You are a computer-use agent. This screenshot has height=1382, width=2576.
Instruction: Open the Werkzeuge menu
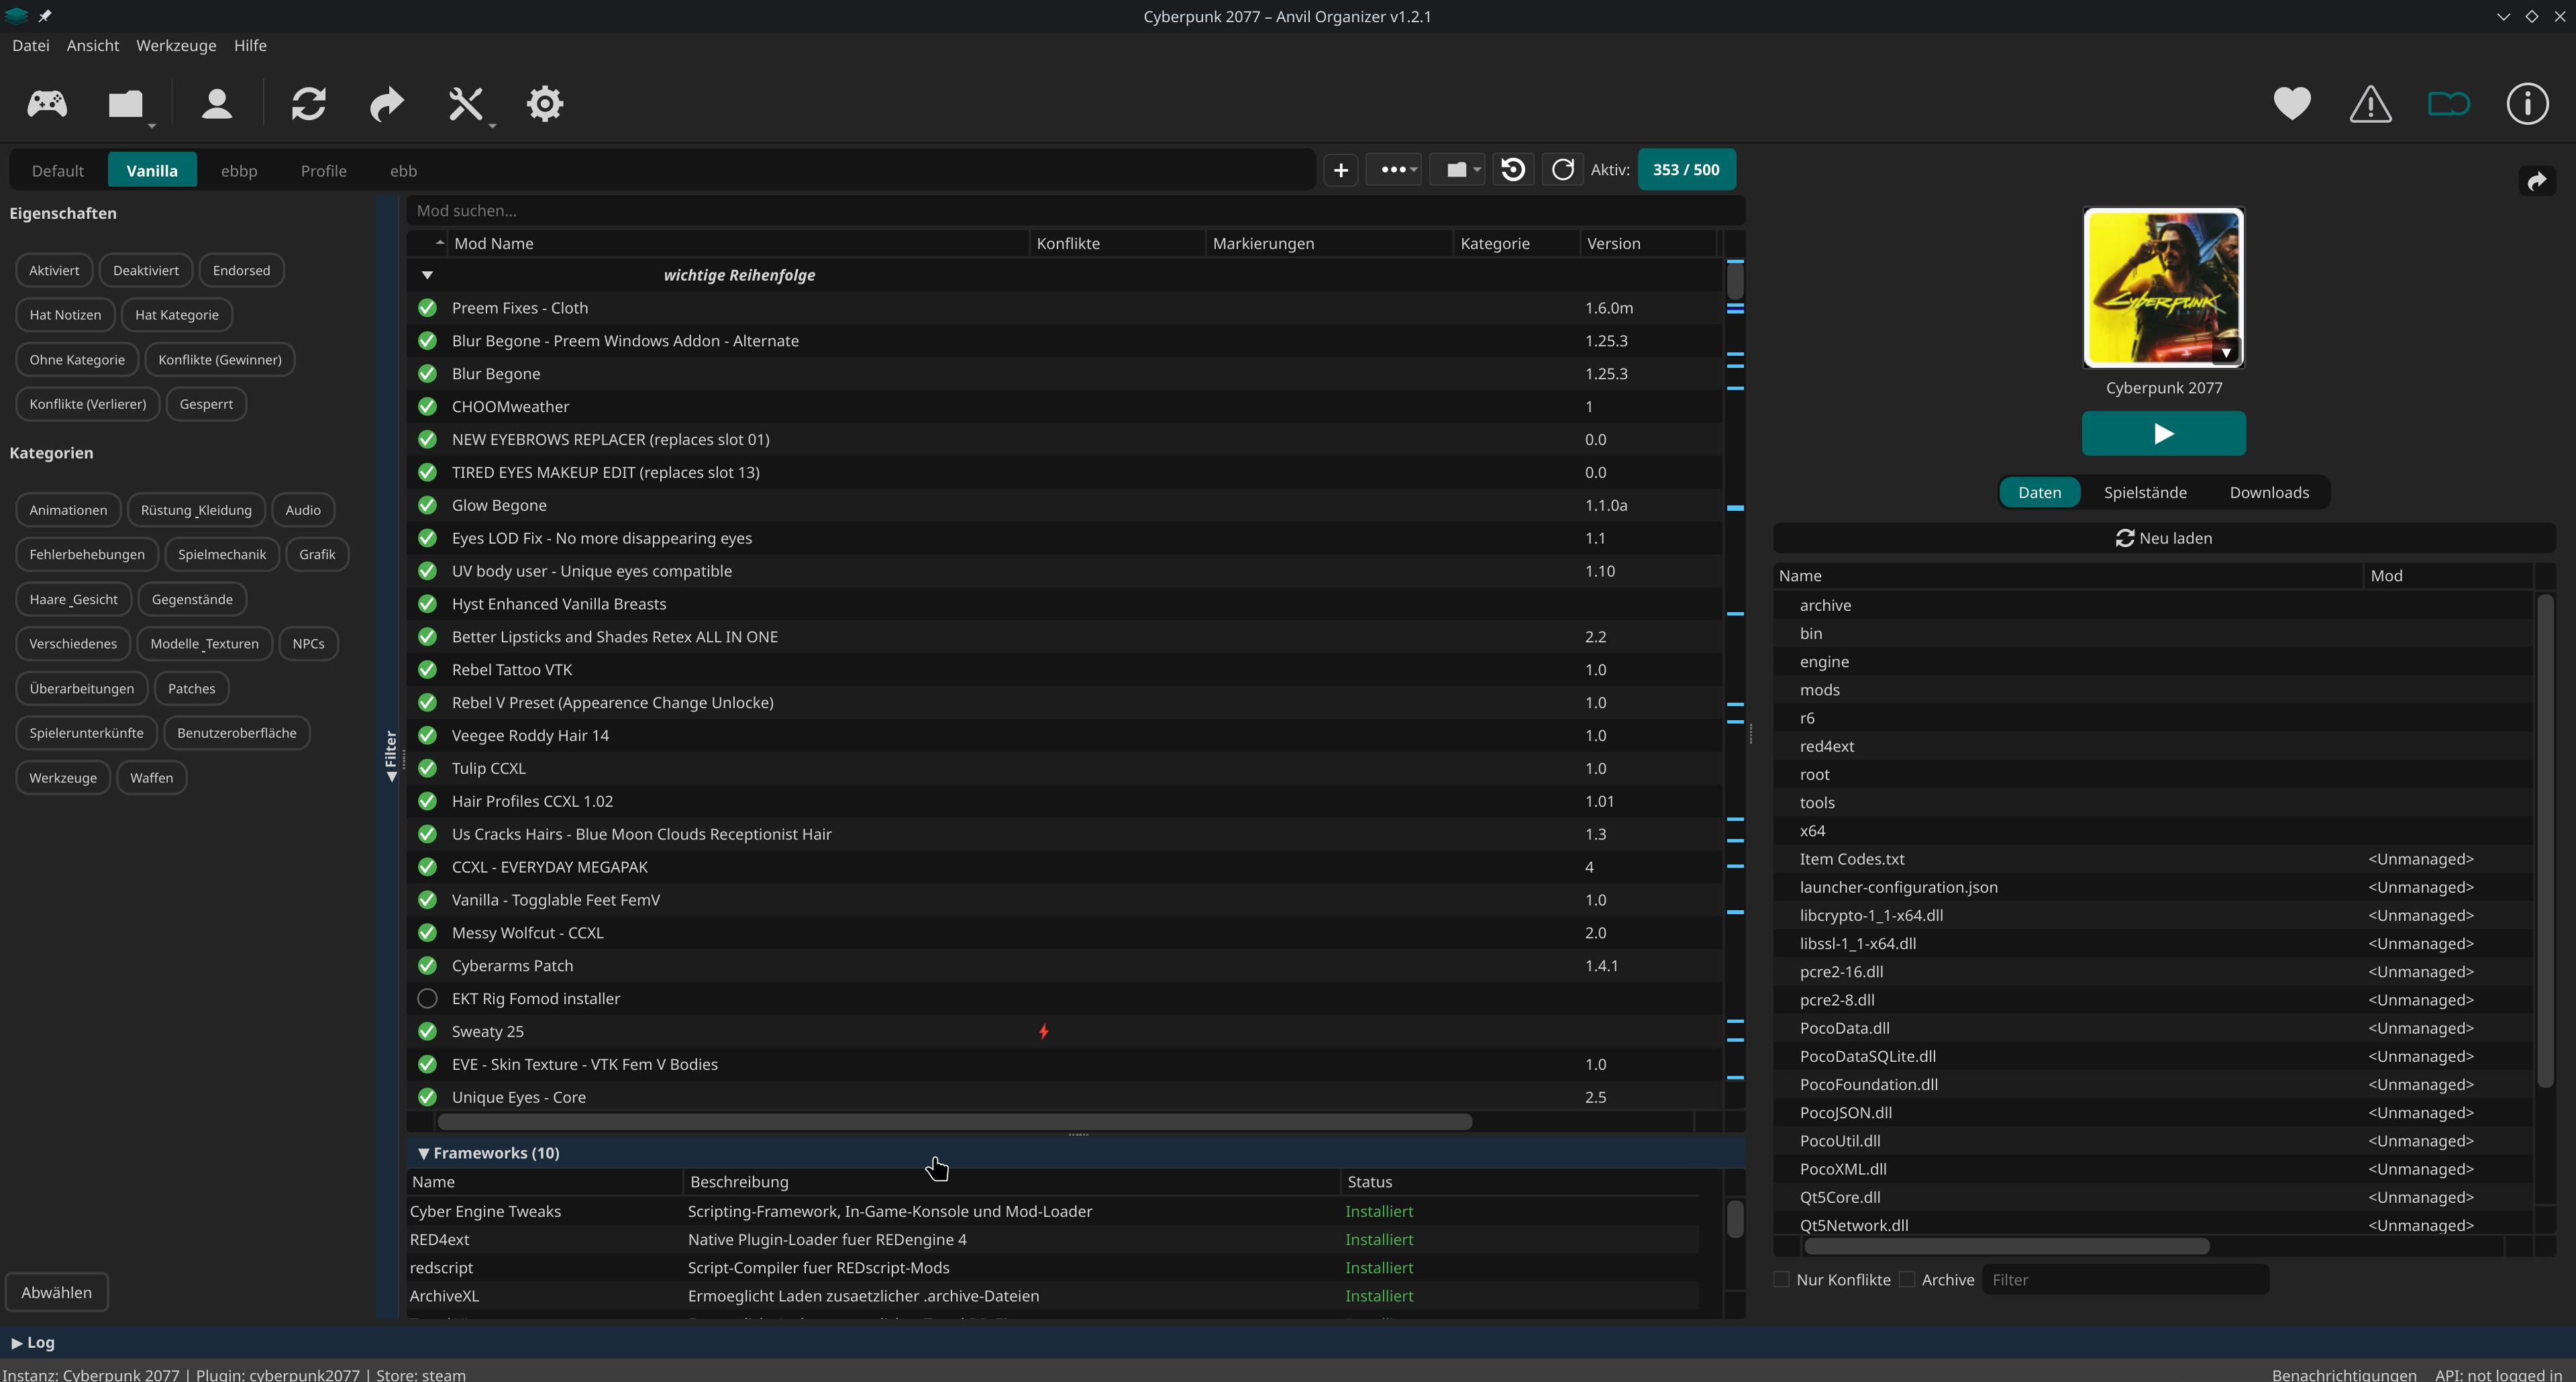[176, 45]
